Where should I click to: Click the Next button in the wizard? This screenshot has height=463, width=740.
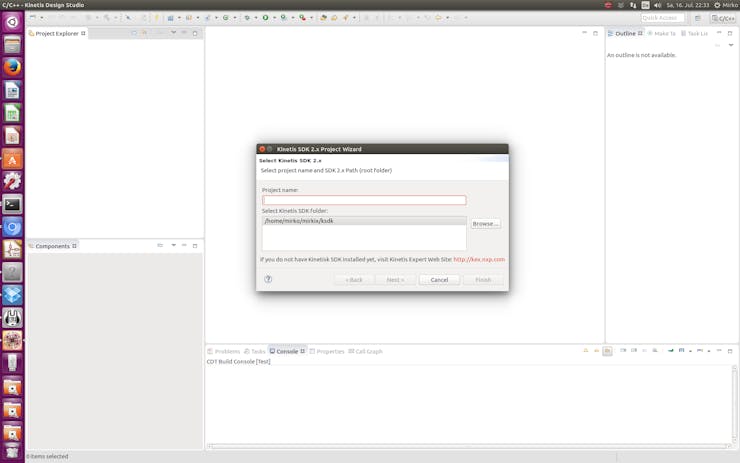click(395, 280)
